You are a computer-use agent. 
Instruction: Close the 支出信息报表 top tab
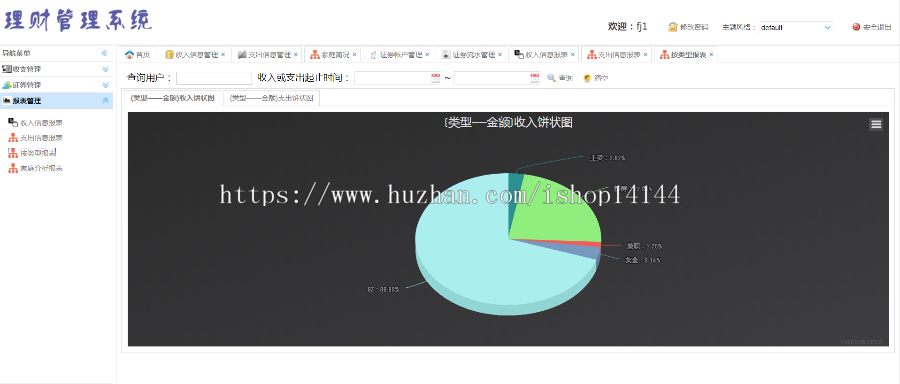[x=645, y=55]
